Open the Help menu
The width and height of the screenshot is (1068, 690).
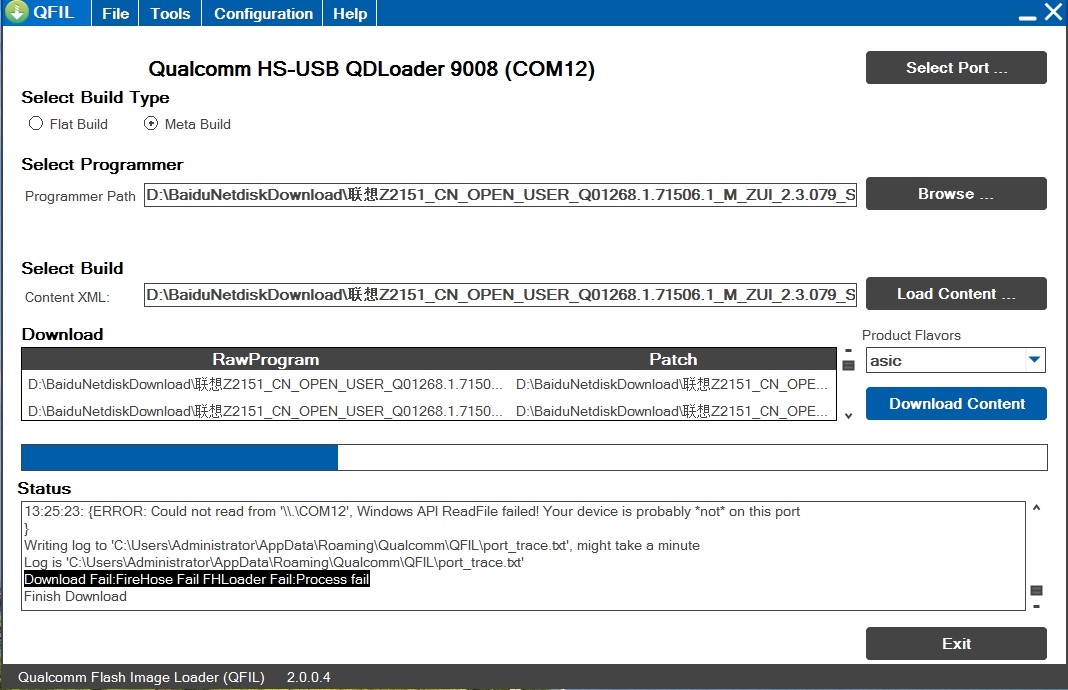(x=349, y=13)
